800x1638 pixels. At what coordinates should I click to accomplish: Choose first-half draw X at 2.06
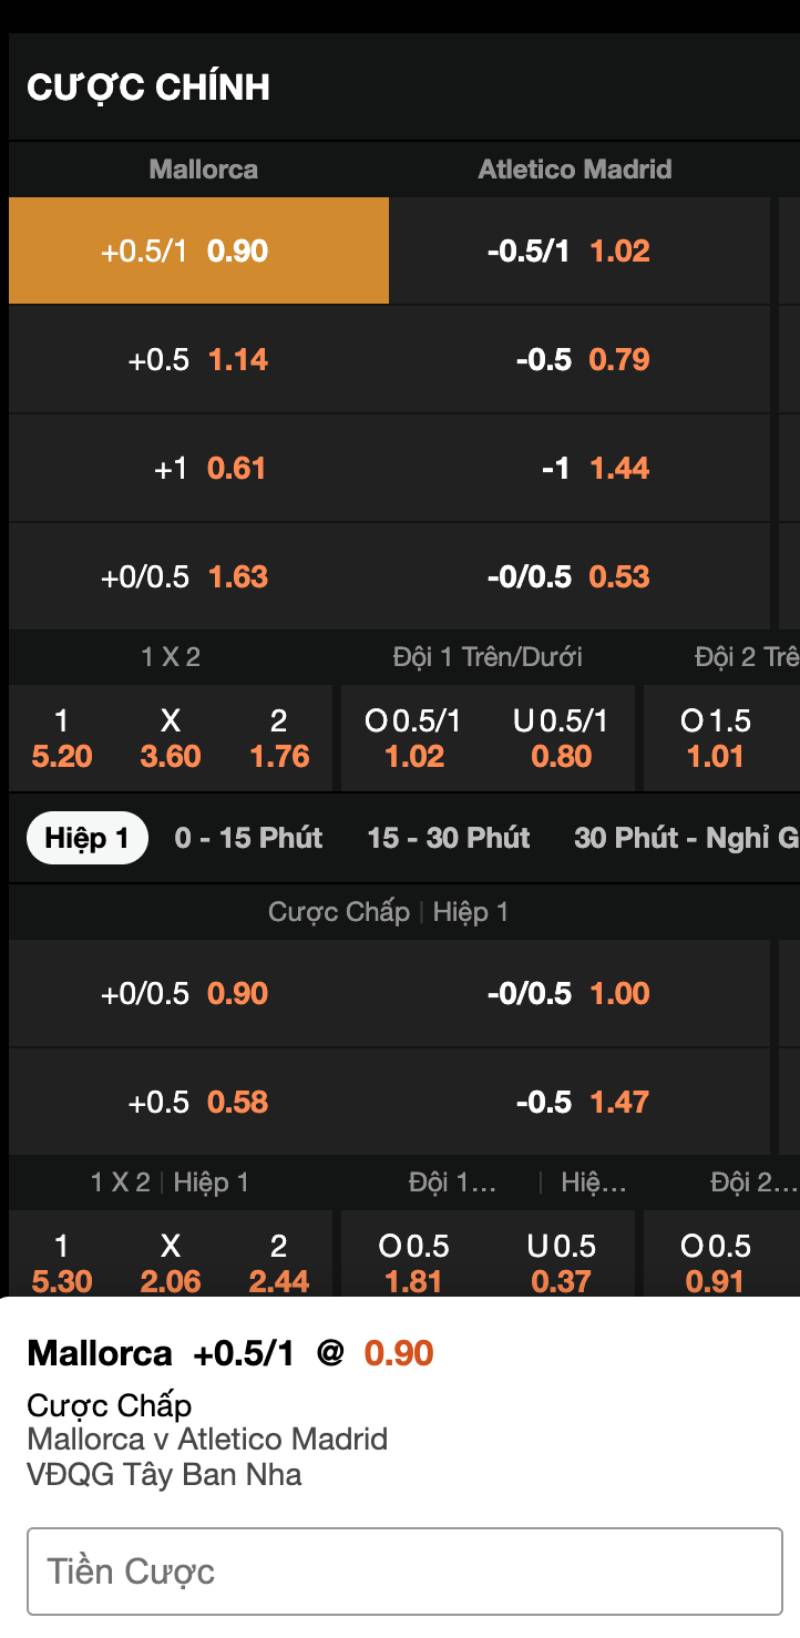point(170,1264)
